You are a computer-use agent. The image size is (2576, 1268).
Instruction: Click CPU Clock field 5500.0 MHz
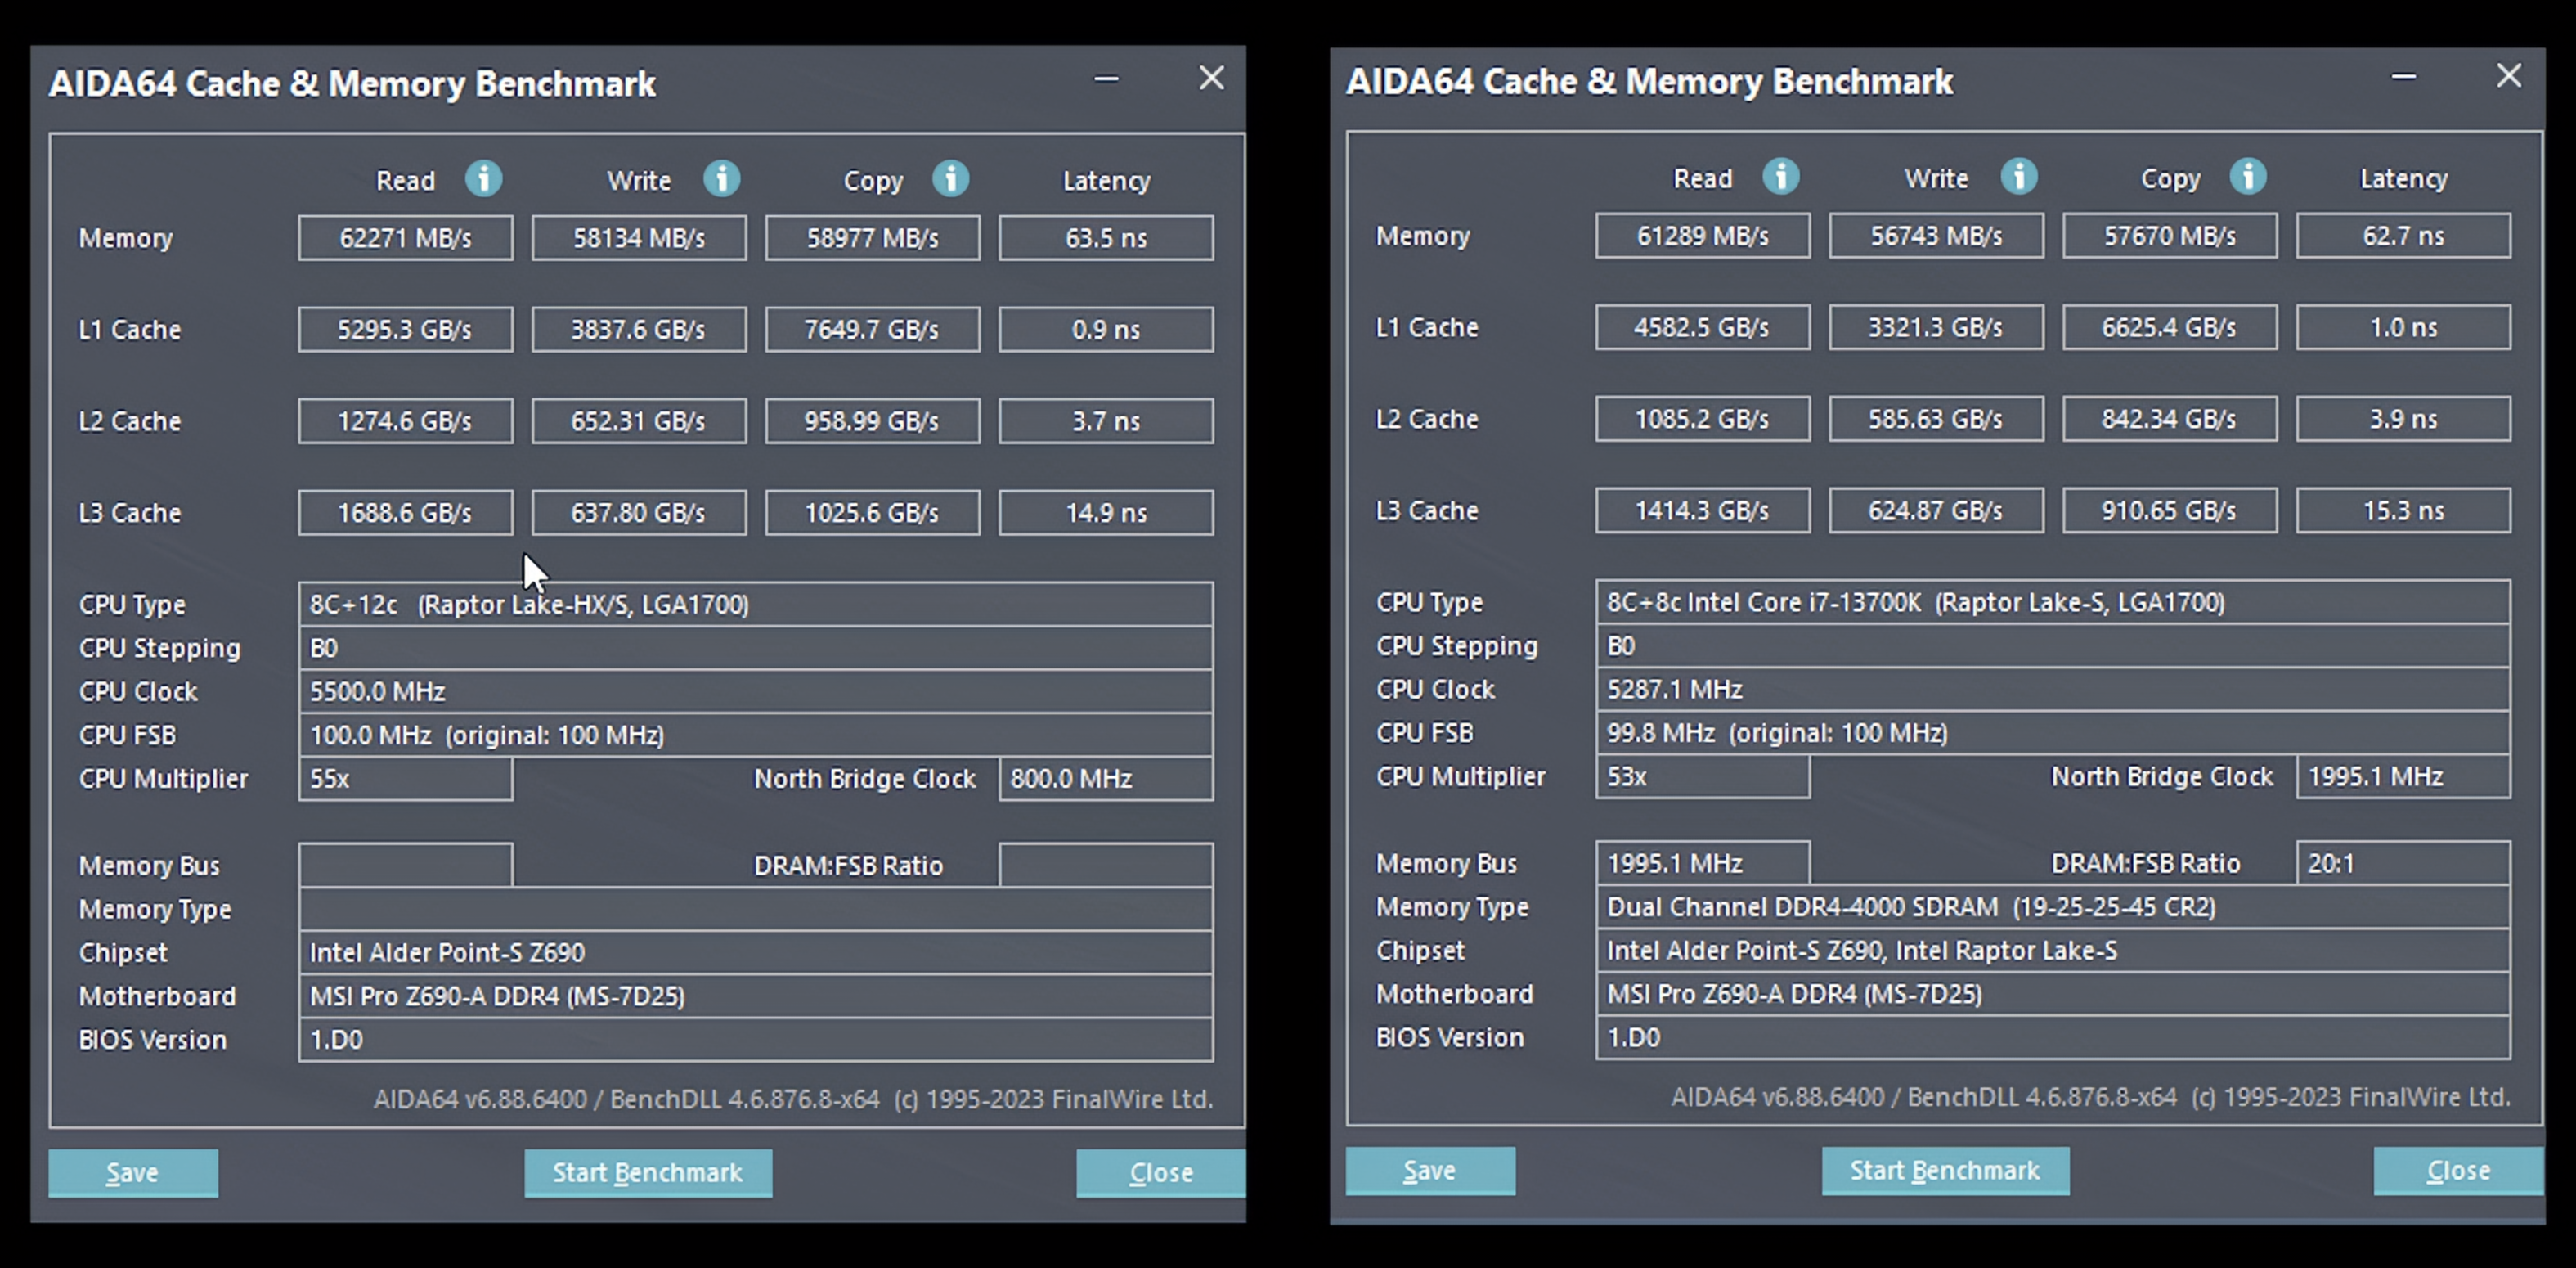[756, 691]
